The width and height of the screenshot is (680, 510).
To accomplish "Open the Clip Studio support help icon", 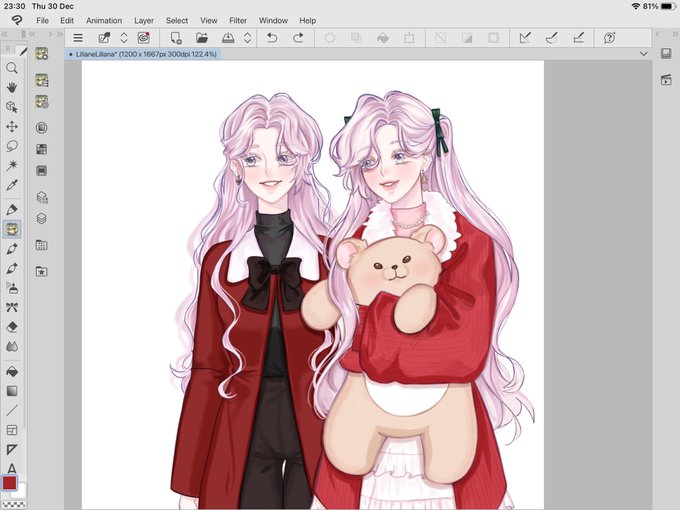I will [609, 38].
